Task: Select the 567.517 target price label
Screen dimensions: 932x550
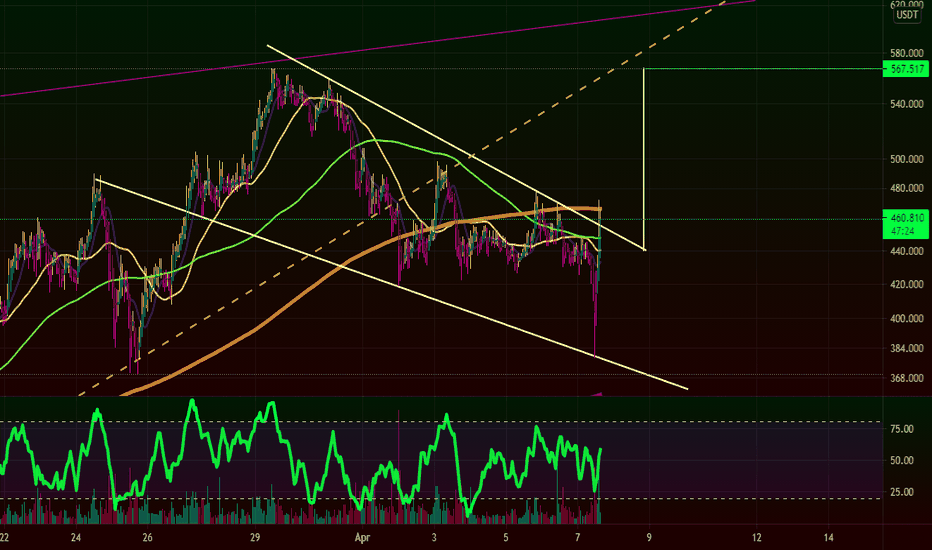Action: (906, 69)
